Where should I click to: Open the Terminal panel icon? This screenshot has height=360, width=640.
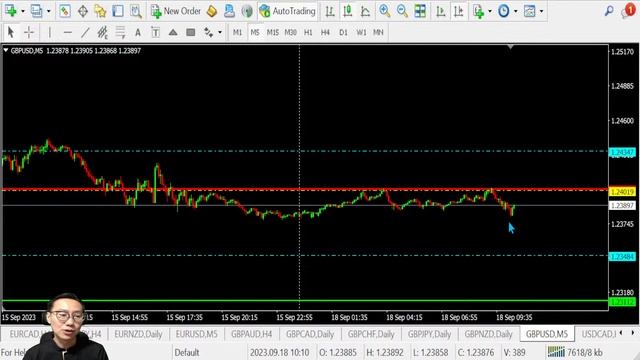pos(118,11)
